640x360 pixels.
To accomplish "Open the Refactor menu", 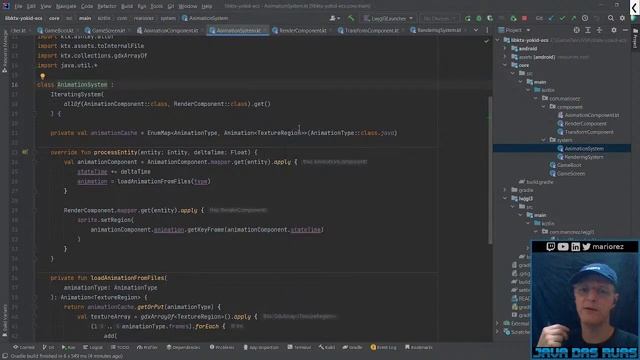I will tap(107, 7).
